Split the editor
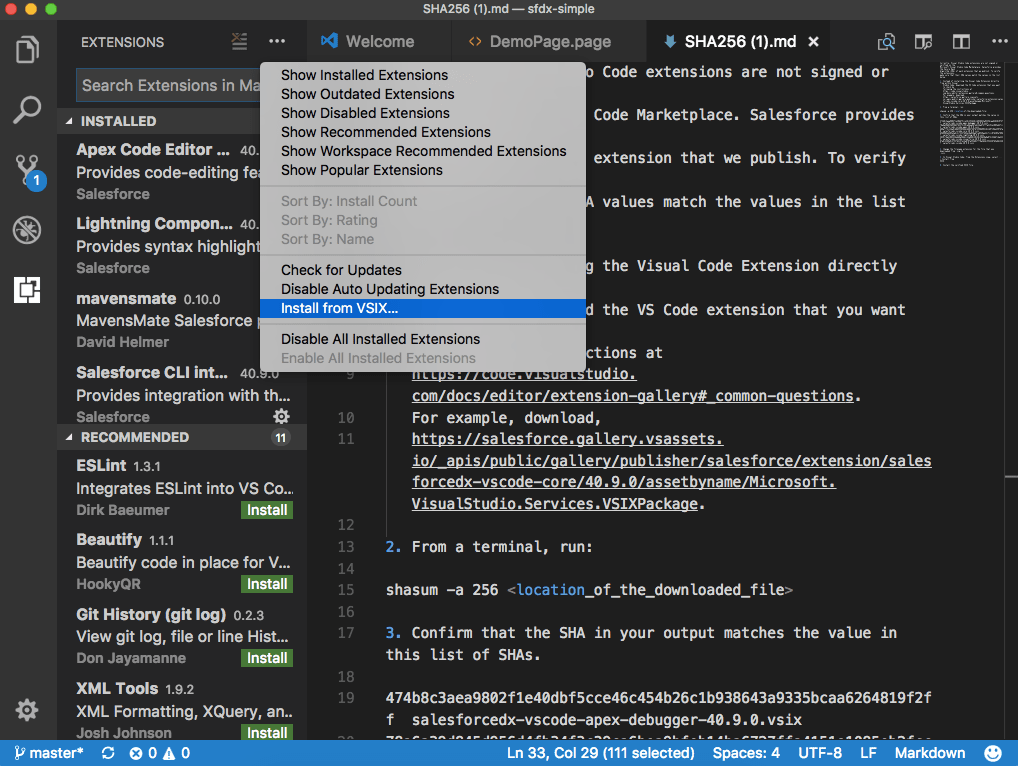 [x=961, y=42]
